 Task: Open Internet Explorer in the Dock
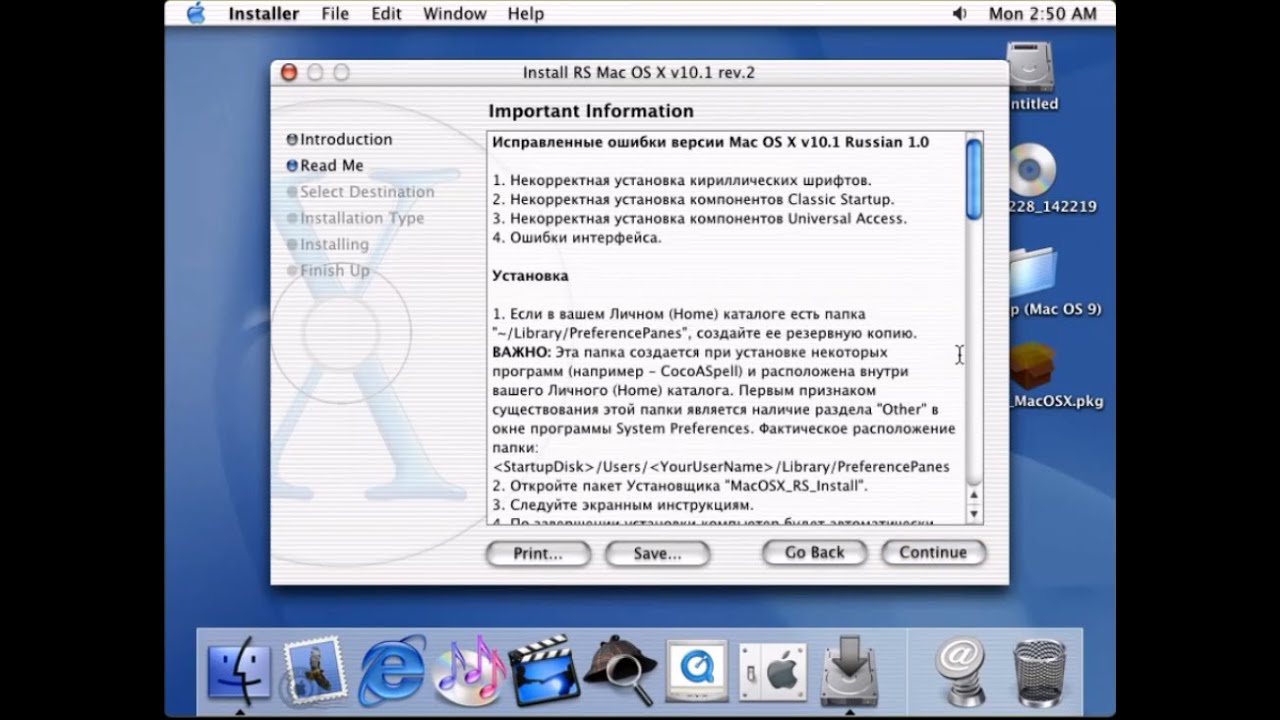click(391, 669)
